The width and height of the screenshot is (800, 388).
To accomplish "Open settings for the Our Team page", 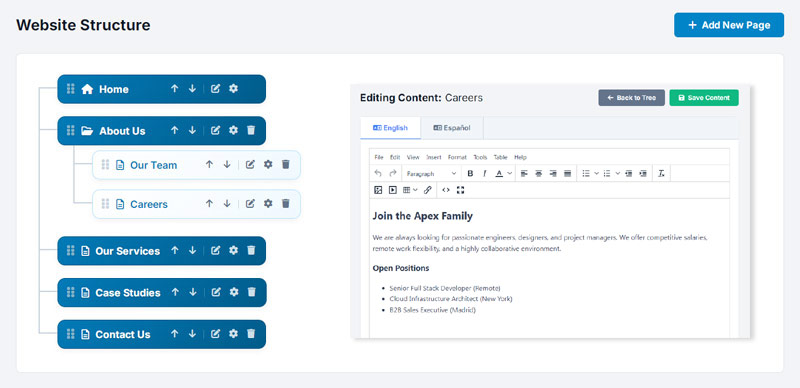I will point(268,164).
